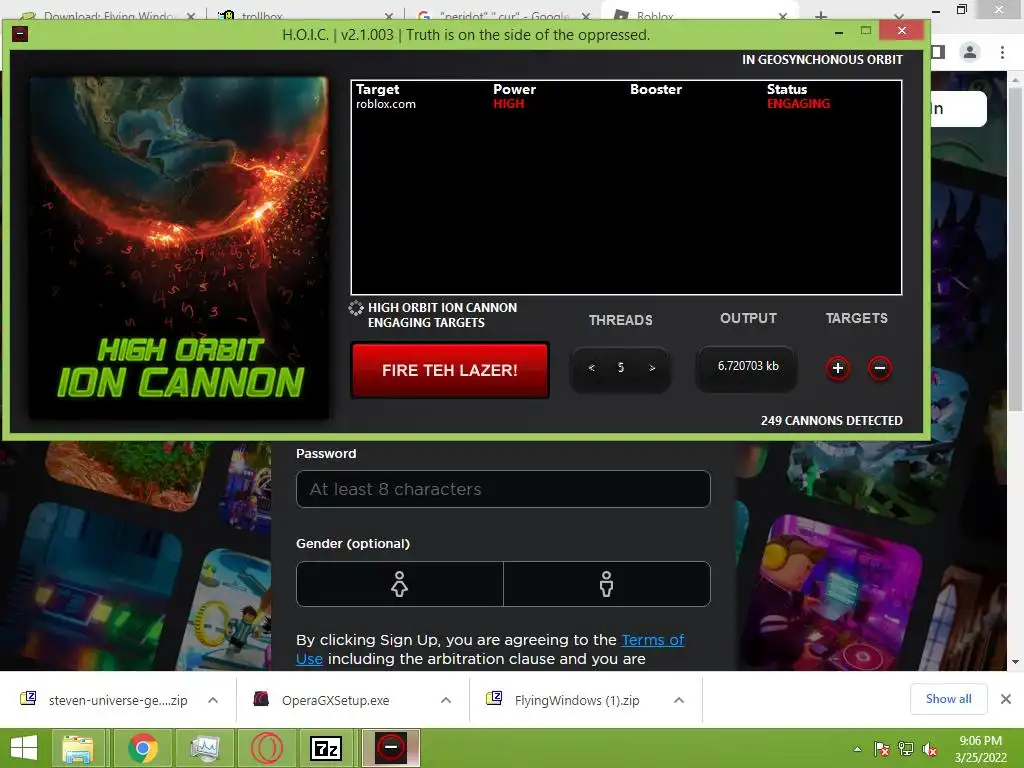Click the HIGH ORBIT ION CANNON status message
The height and width of the screenshot is (768, 1024).
442,315
